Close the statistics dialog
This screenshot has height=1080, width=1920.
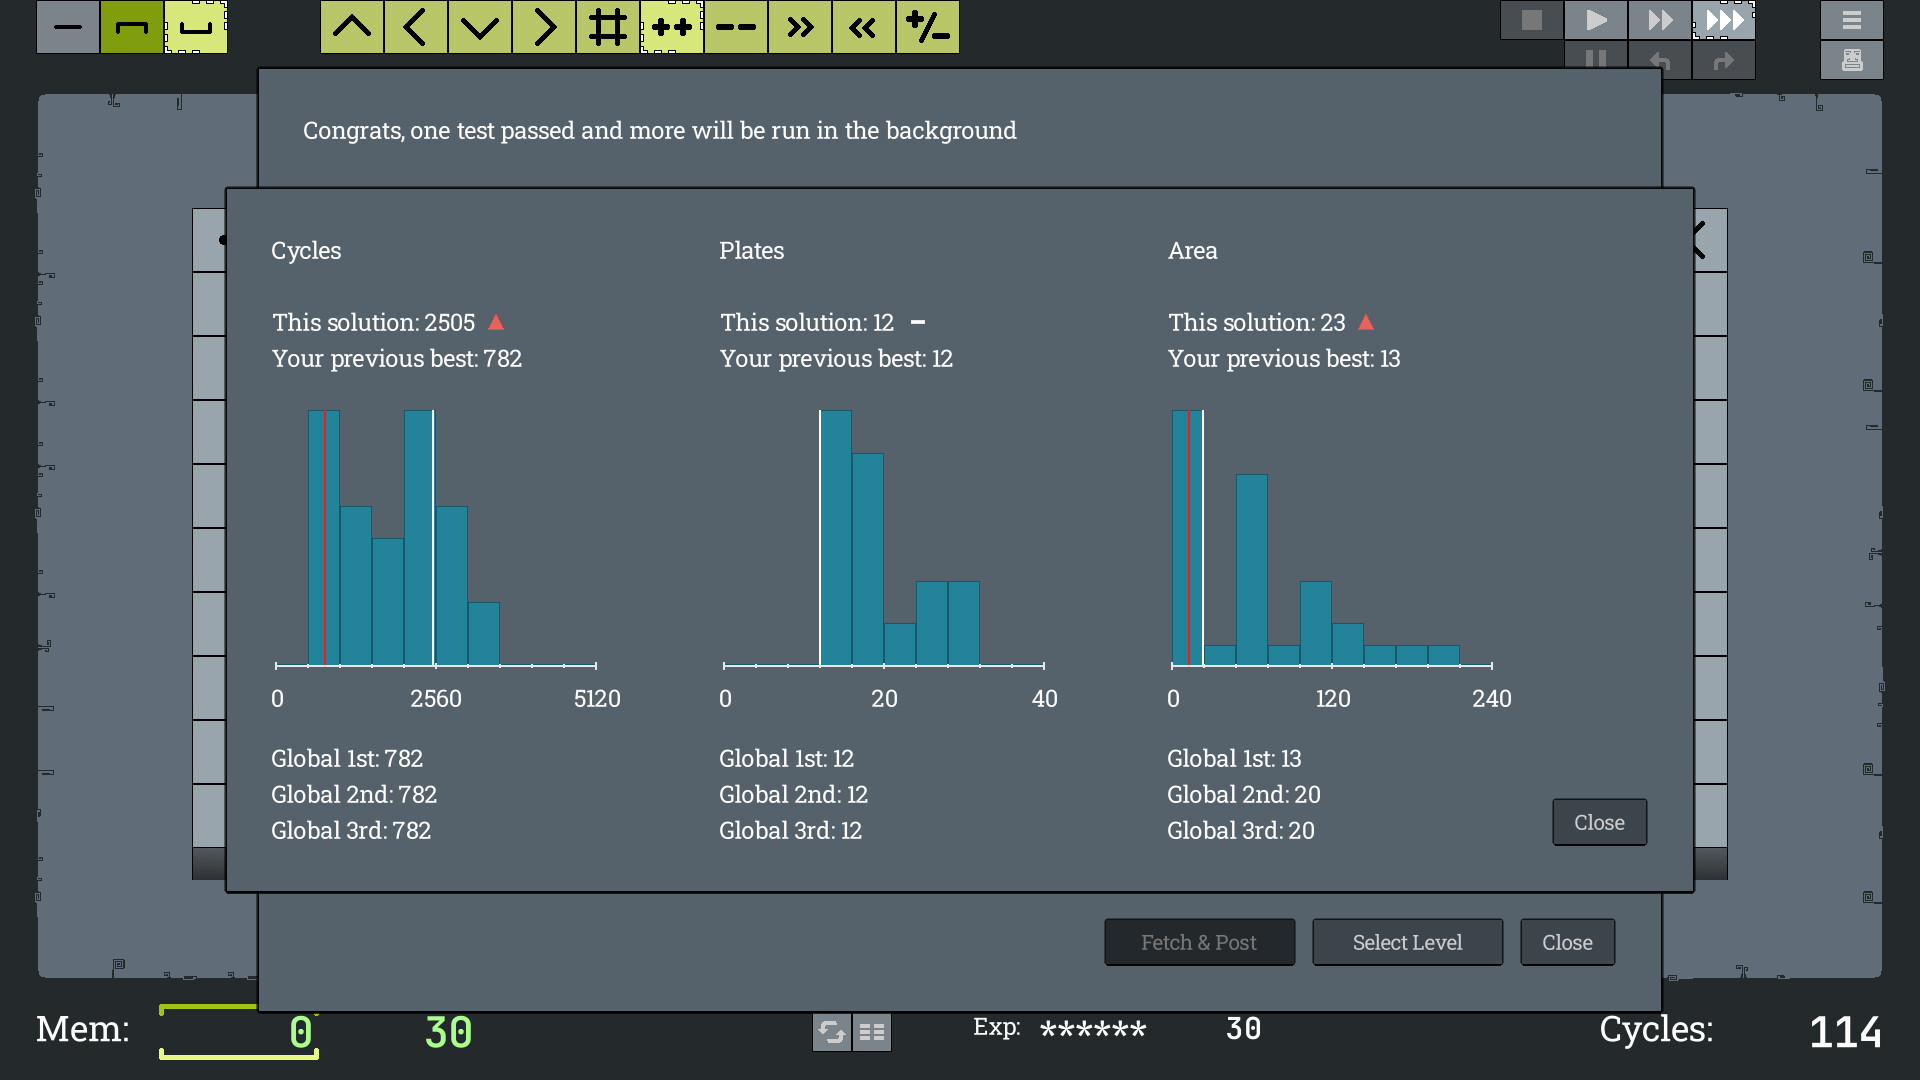[1598, 822]
